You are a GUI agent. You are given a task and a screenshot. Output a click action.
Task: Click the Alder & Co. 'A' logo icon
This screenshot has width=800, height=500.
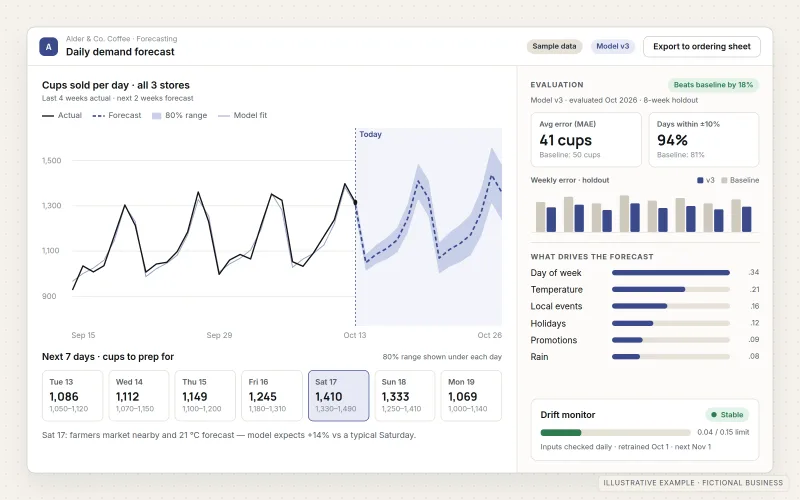pos(48,47)
